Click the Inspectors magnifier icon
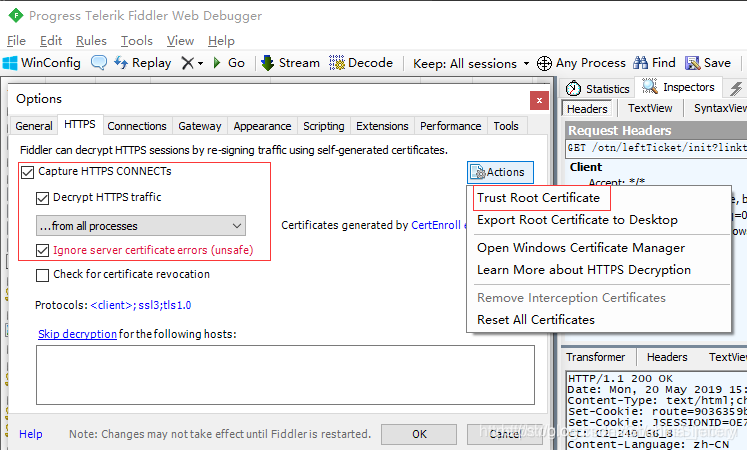The height and width of the screenshot is (450, 747). click(x=650, y=86)
